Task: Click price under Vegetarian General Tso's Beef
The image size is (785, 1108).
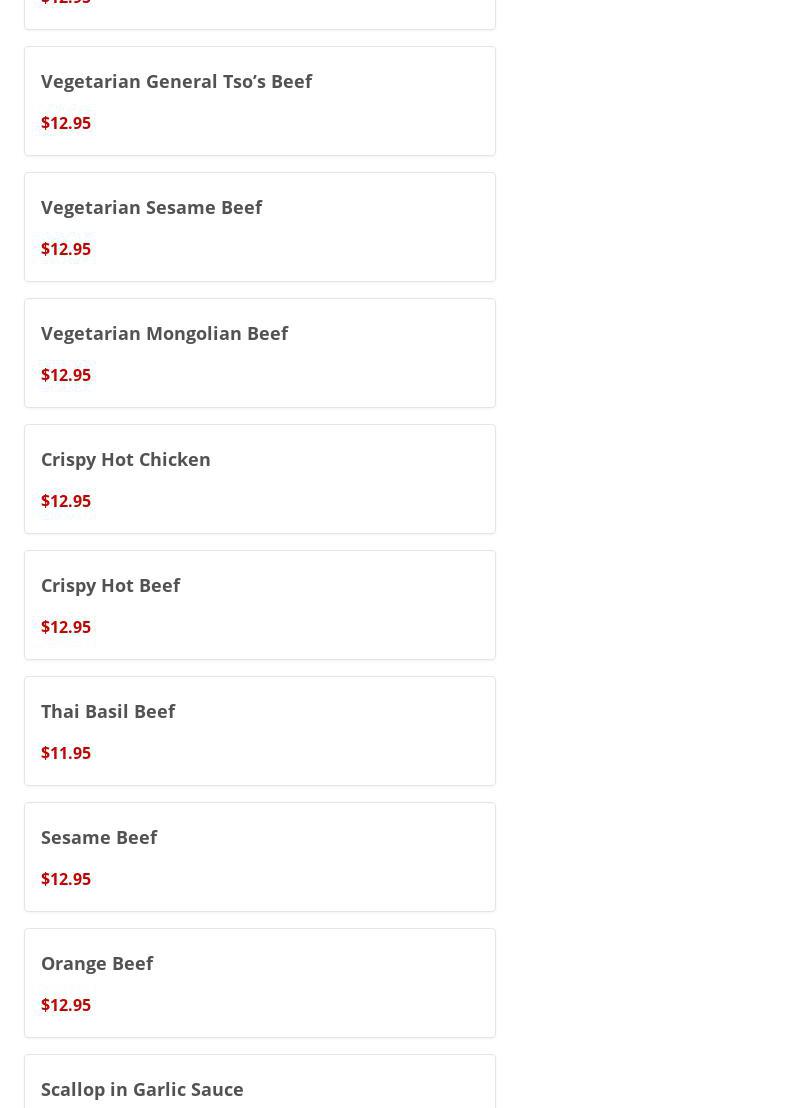Action: click(x=66, y=123)
